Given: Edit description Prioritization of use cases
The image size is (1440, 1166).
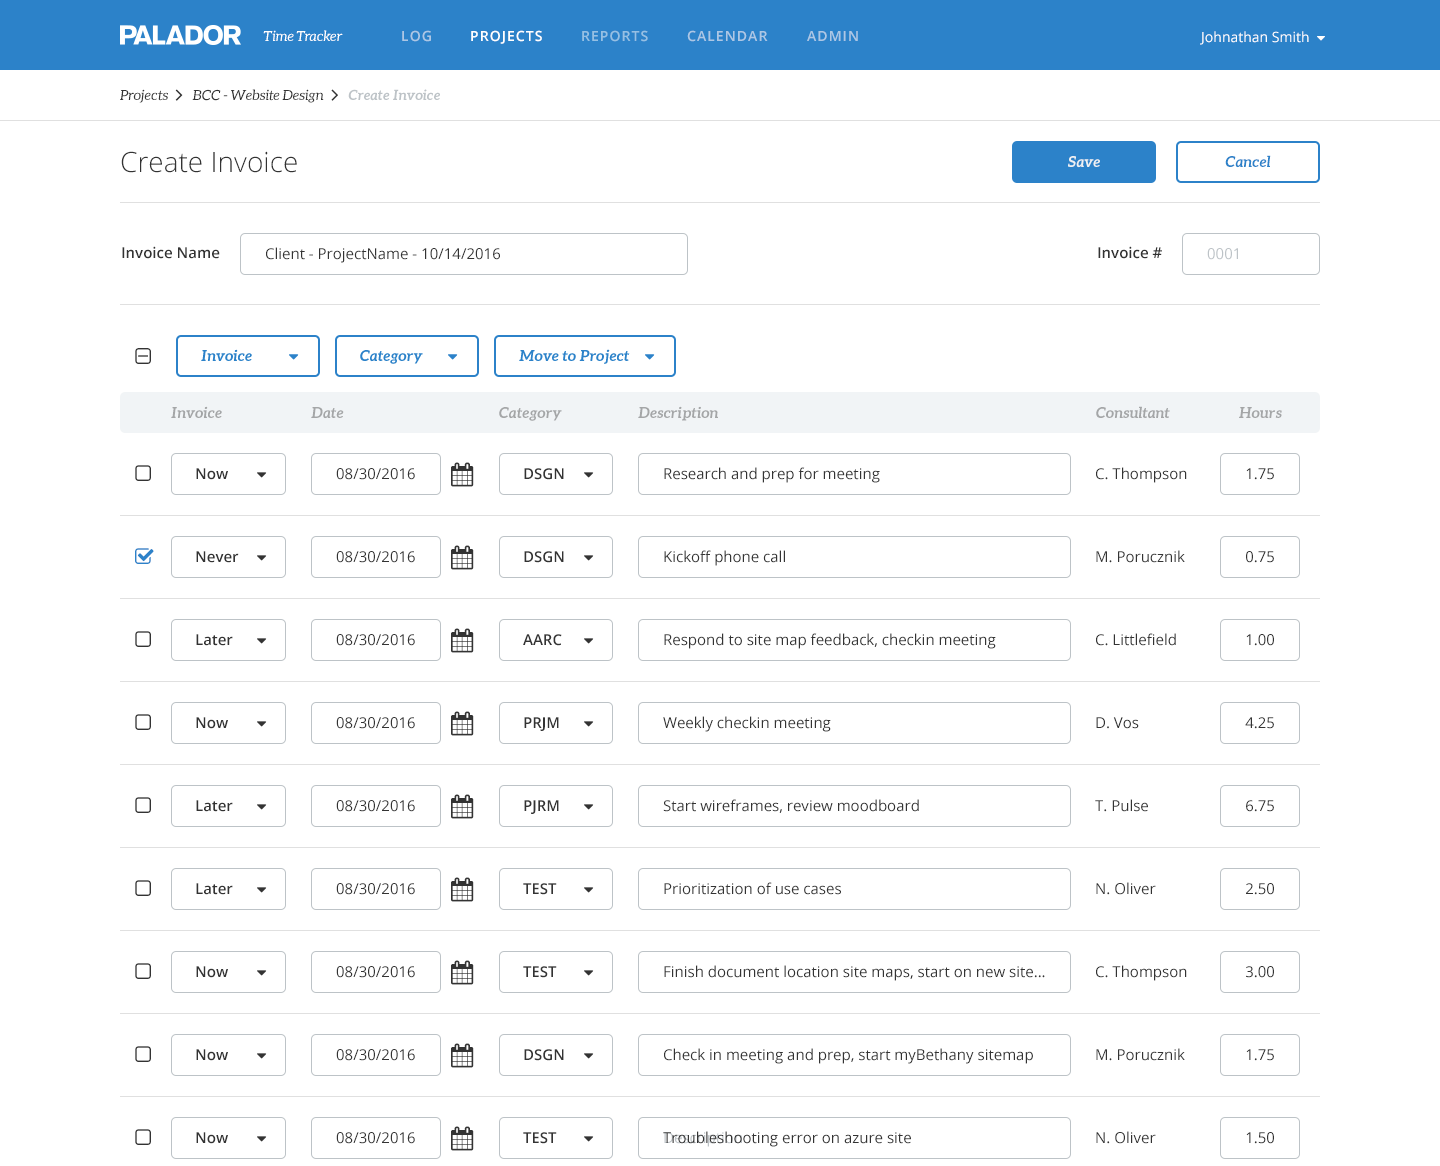Looking at the screenshot, I should (854, 889).
